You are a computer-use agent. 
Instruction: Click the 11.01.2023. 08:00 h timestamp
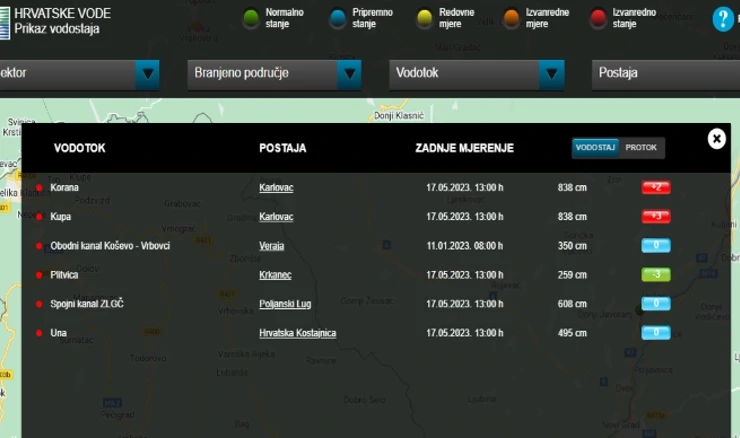click(464, 246)
